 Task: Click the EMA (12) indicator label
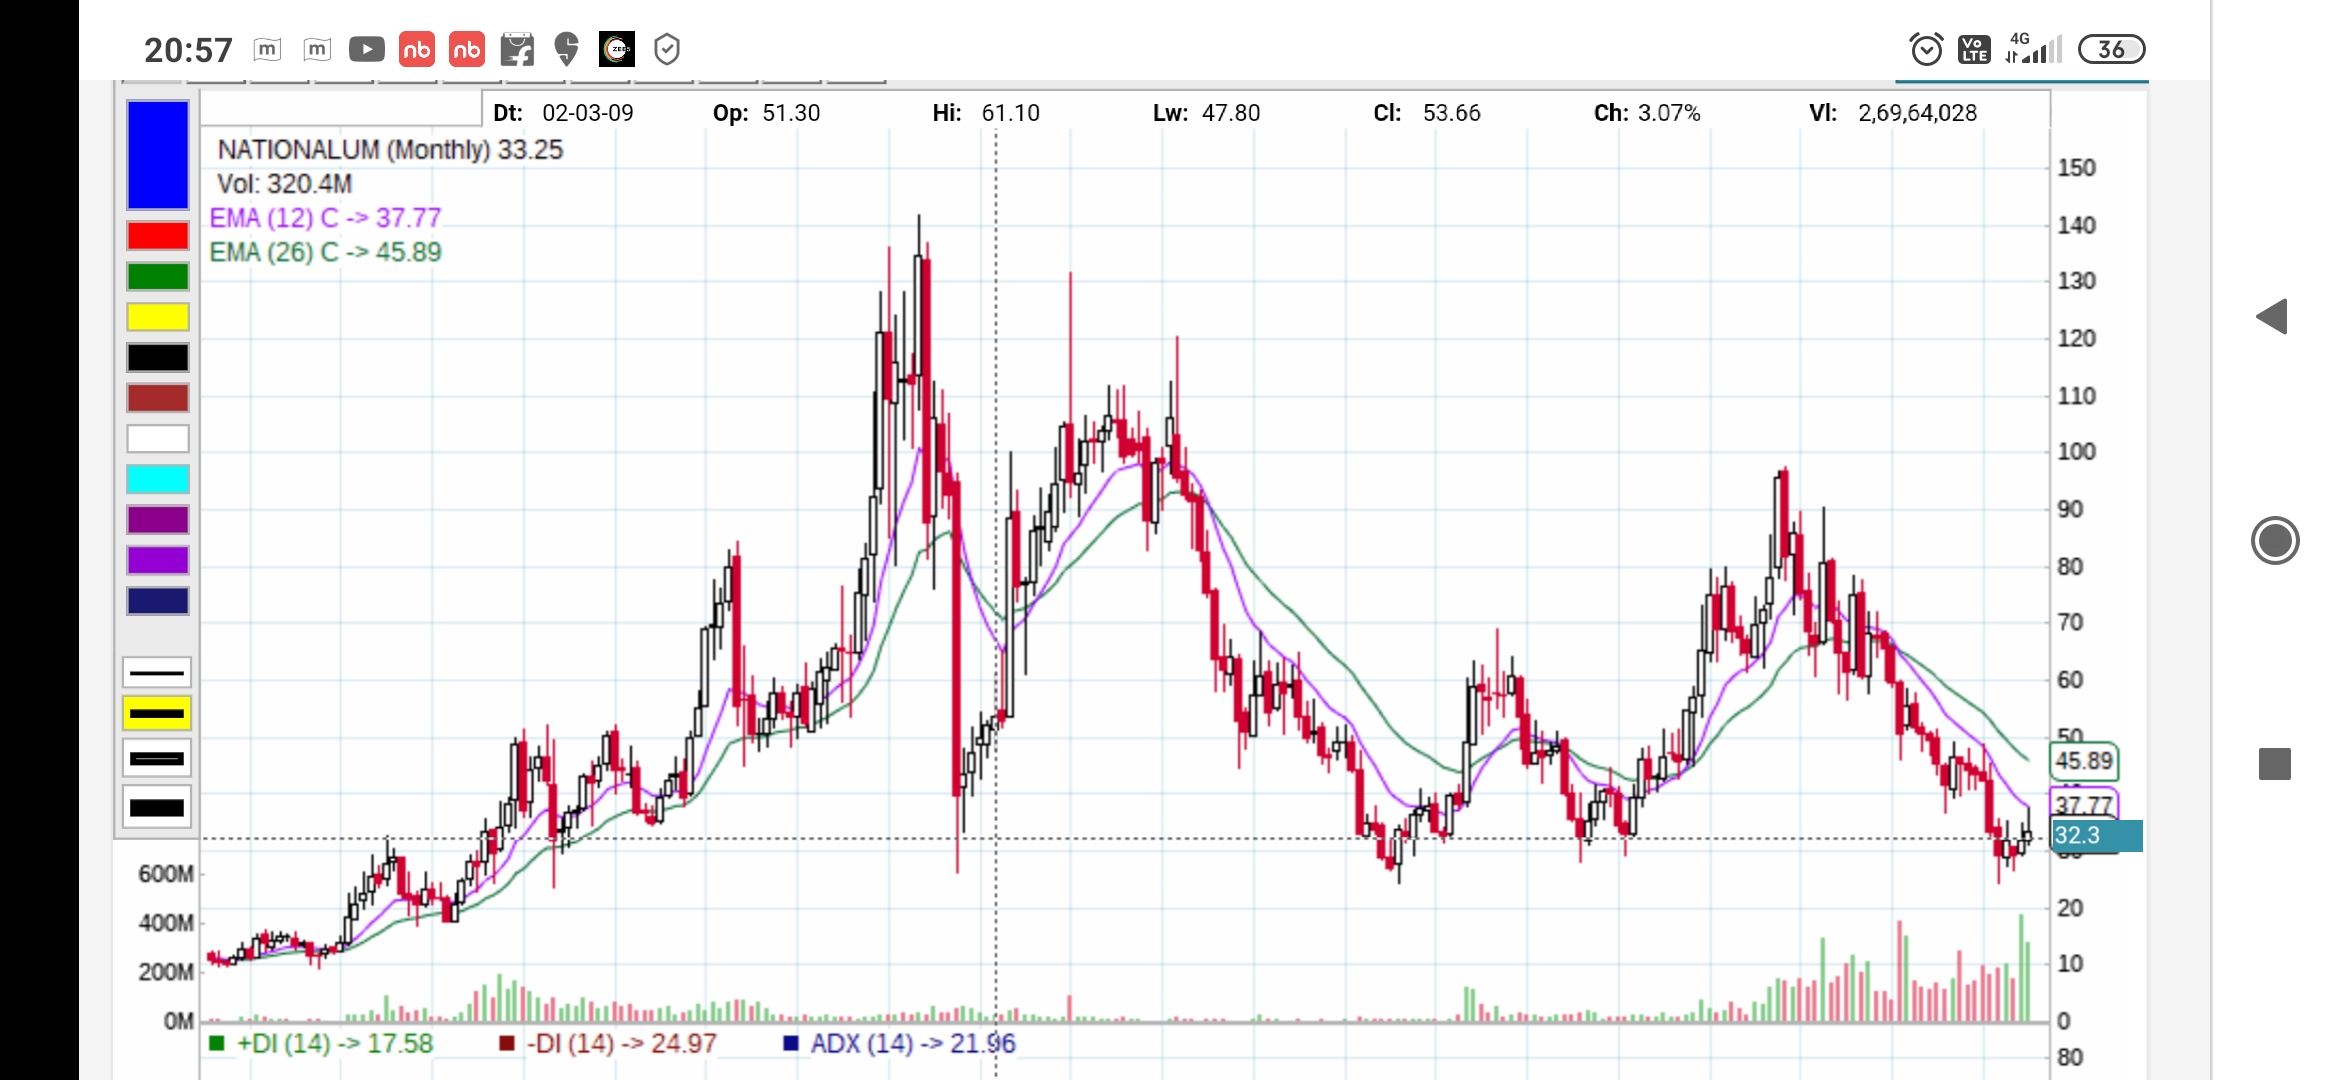325,218
